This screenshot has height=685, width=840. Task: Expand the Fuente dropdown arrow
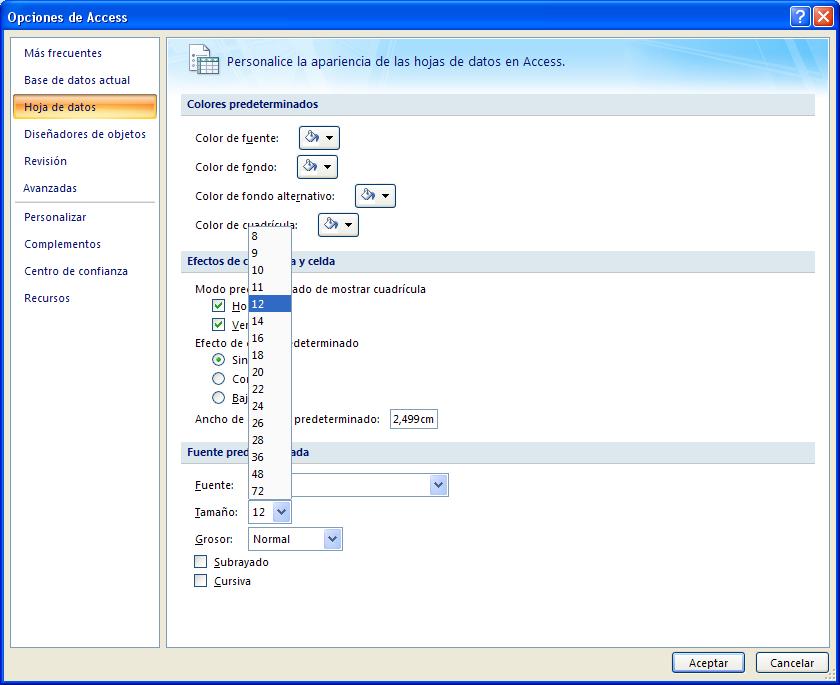tap(438, 485)
